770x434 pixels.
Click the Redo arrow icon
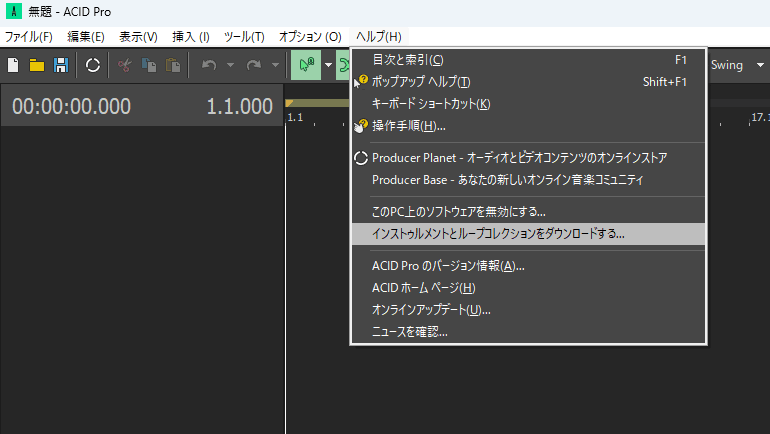(253, 65)
